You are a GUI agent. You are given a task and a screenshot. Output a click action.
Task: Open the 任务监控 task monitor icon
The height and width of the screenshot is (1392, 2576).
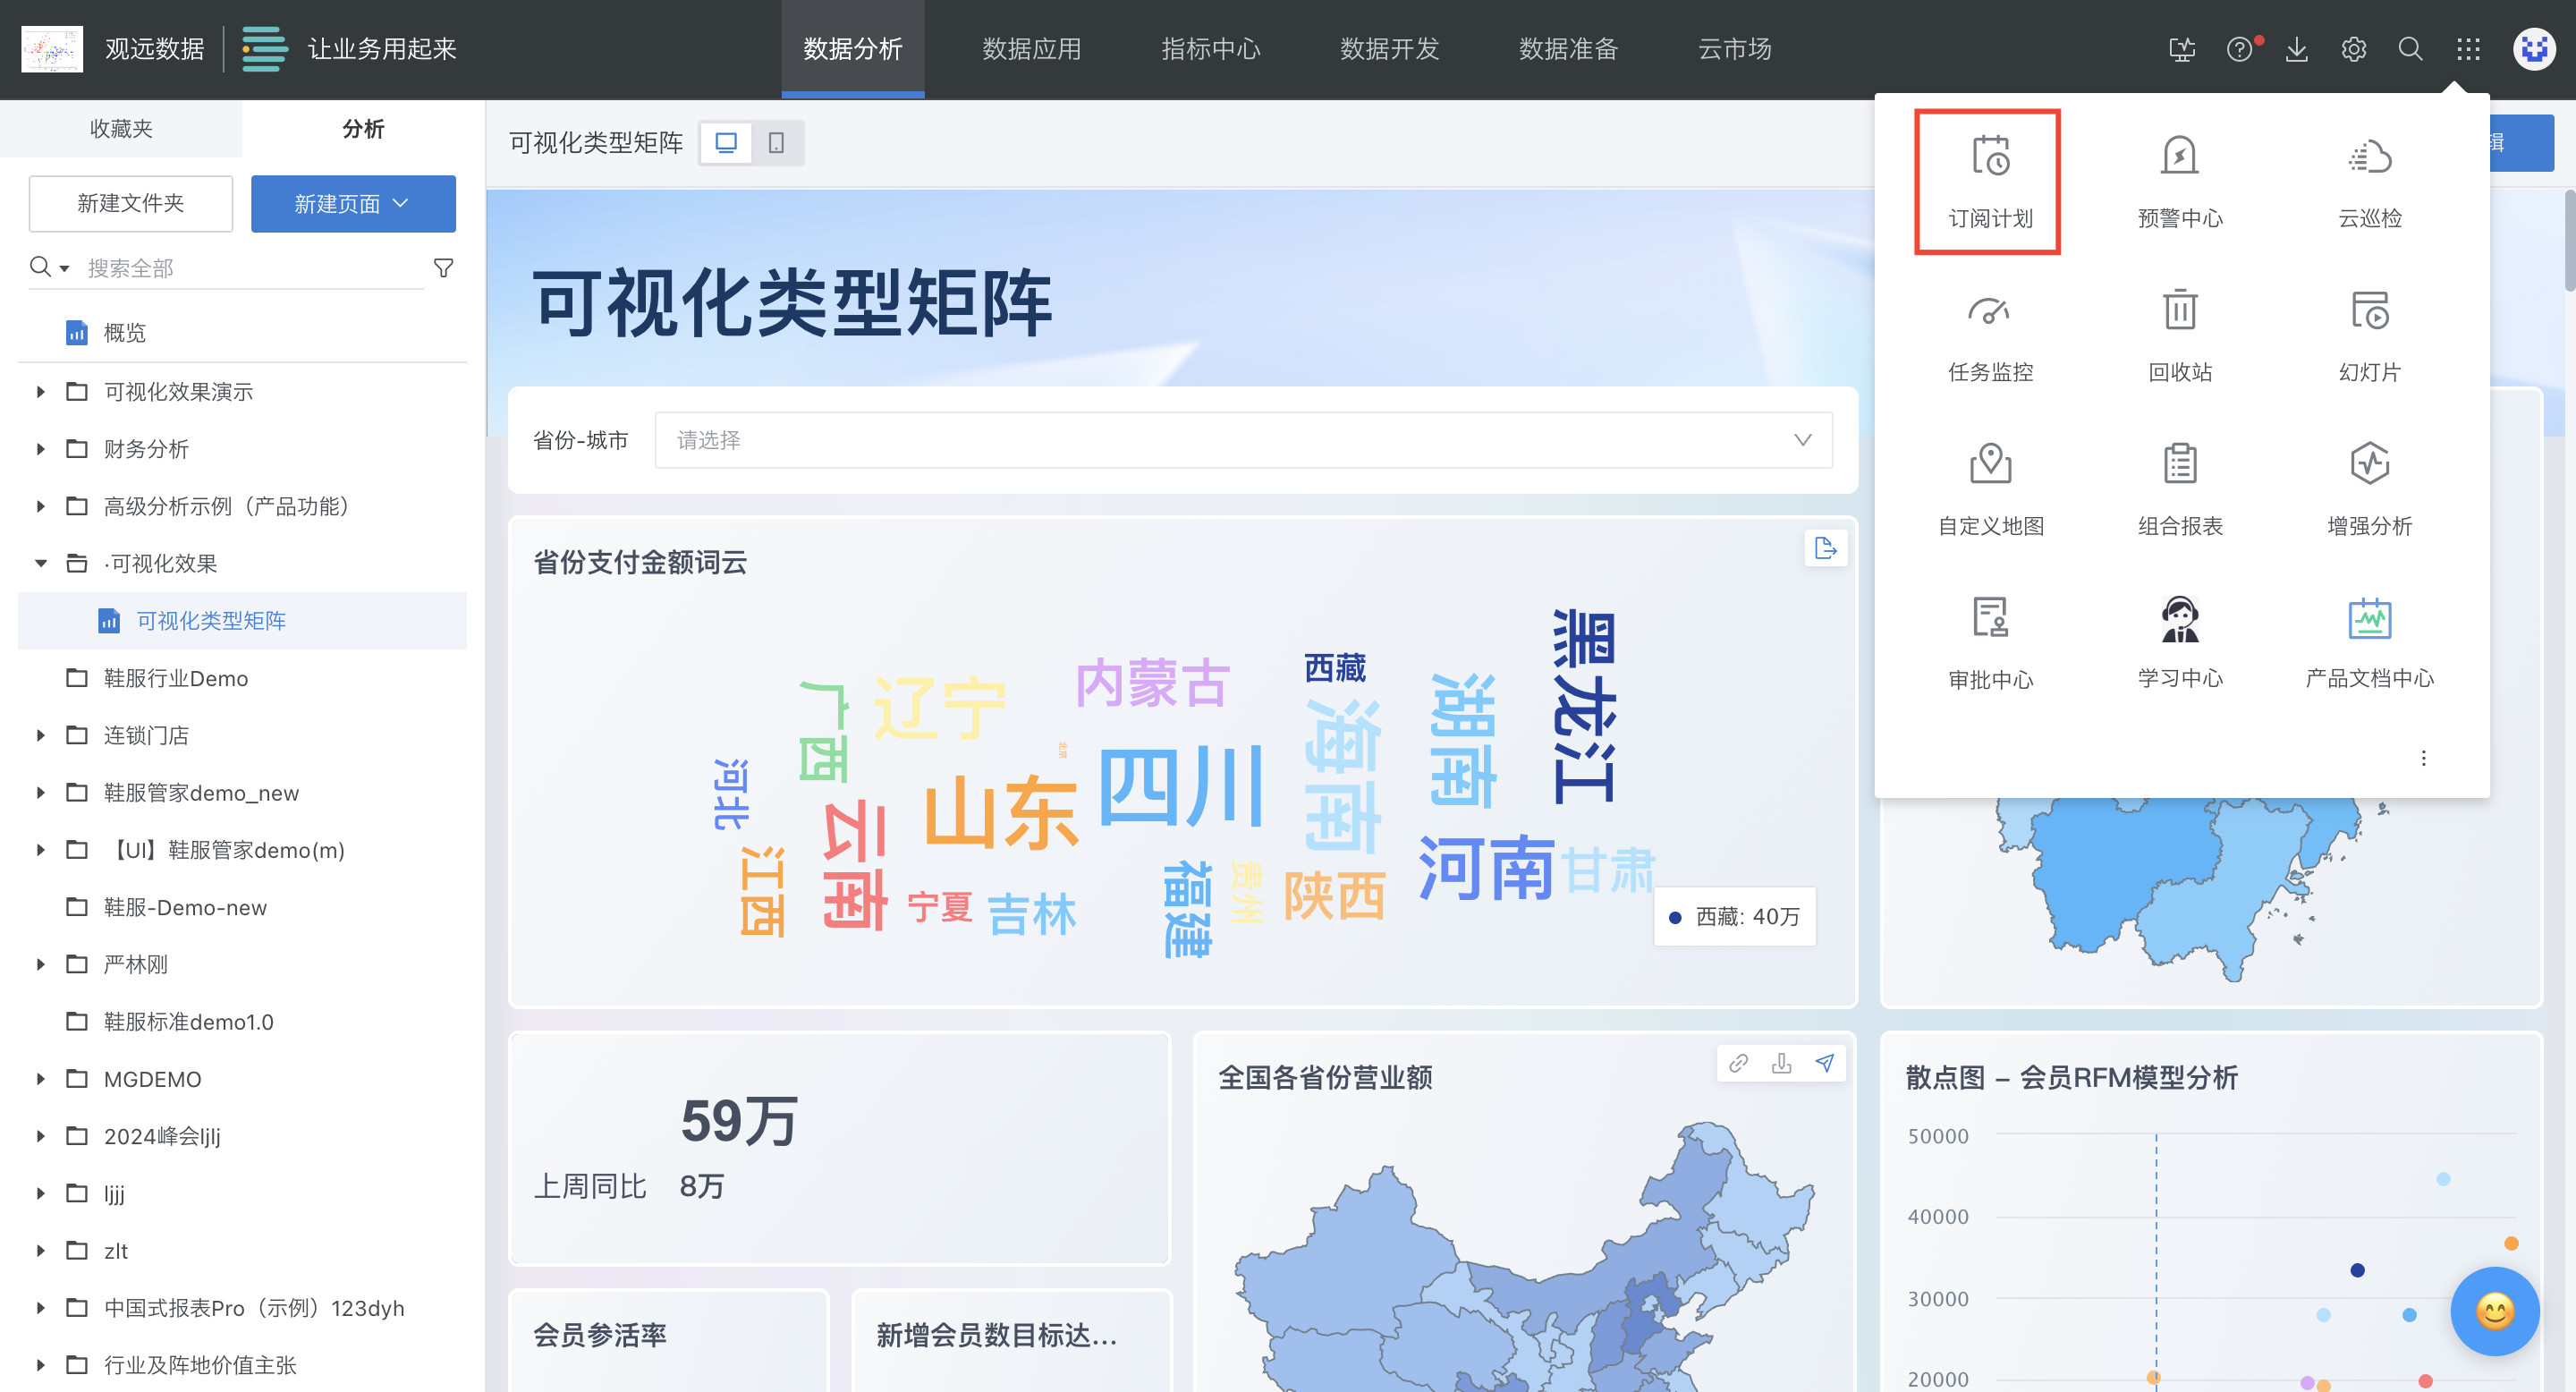1989,312
